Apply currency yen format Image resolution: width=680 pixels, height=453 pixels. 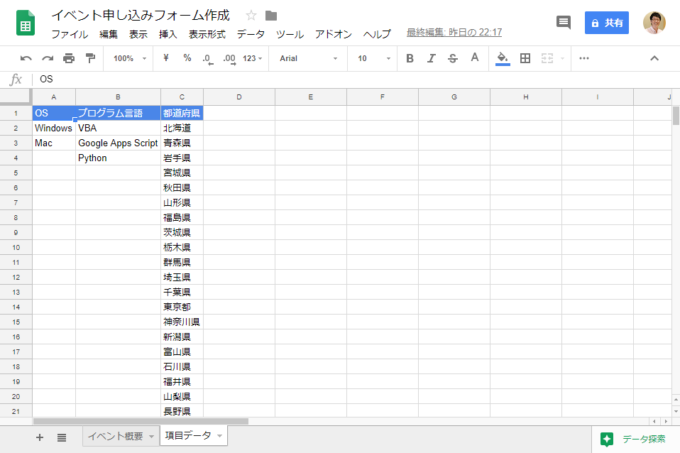tap(165, 59)
